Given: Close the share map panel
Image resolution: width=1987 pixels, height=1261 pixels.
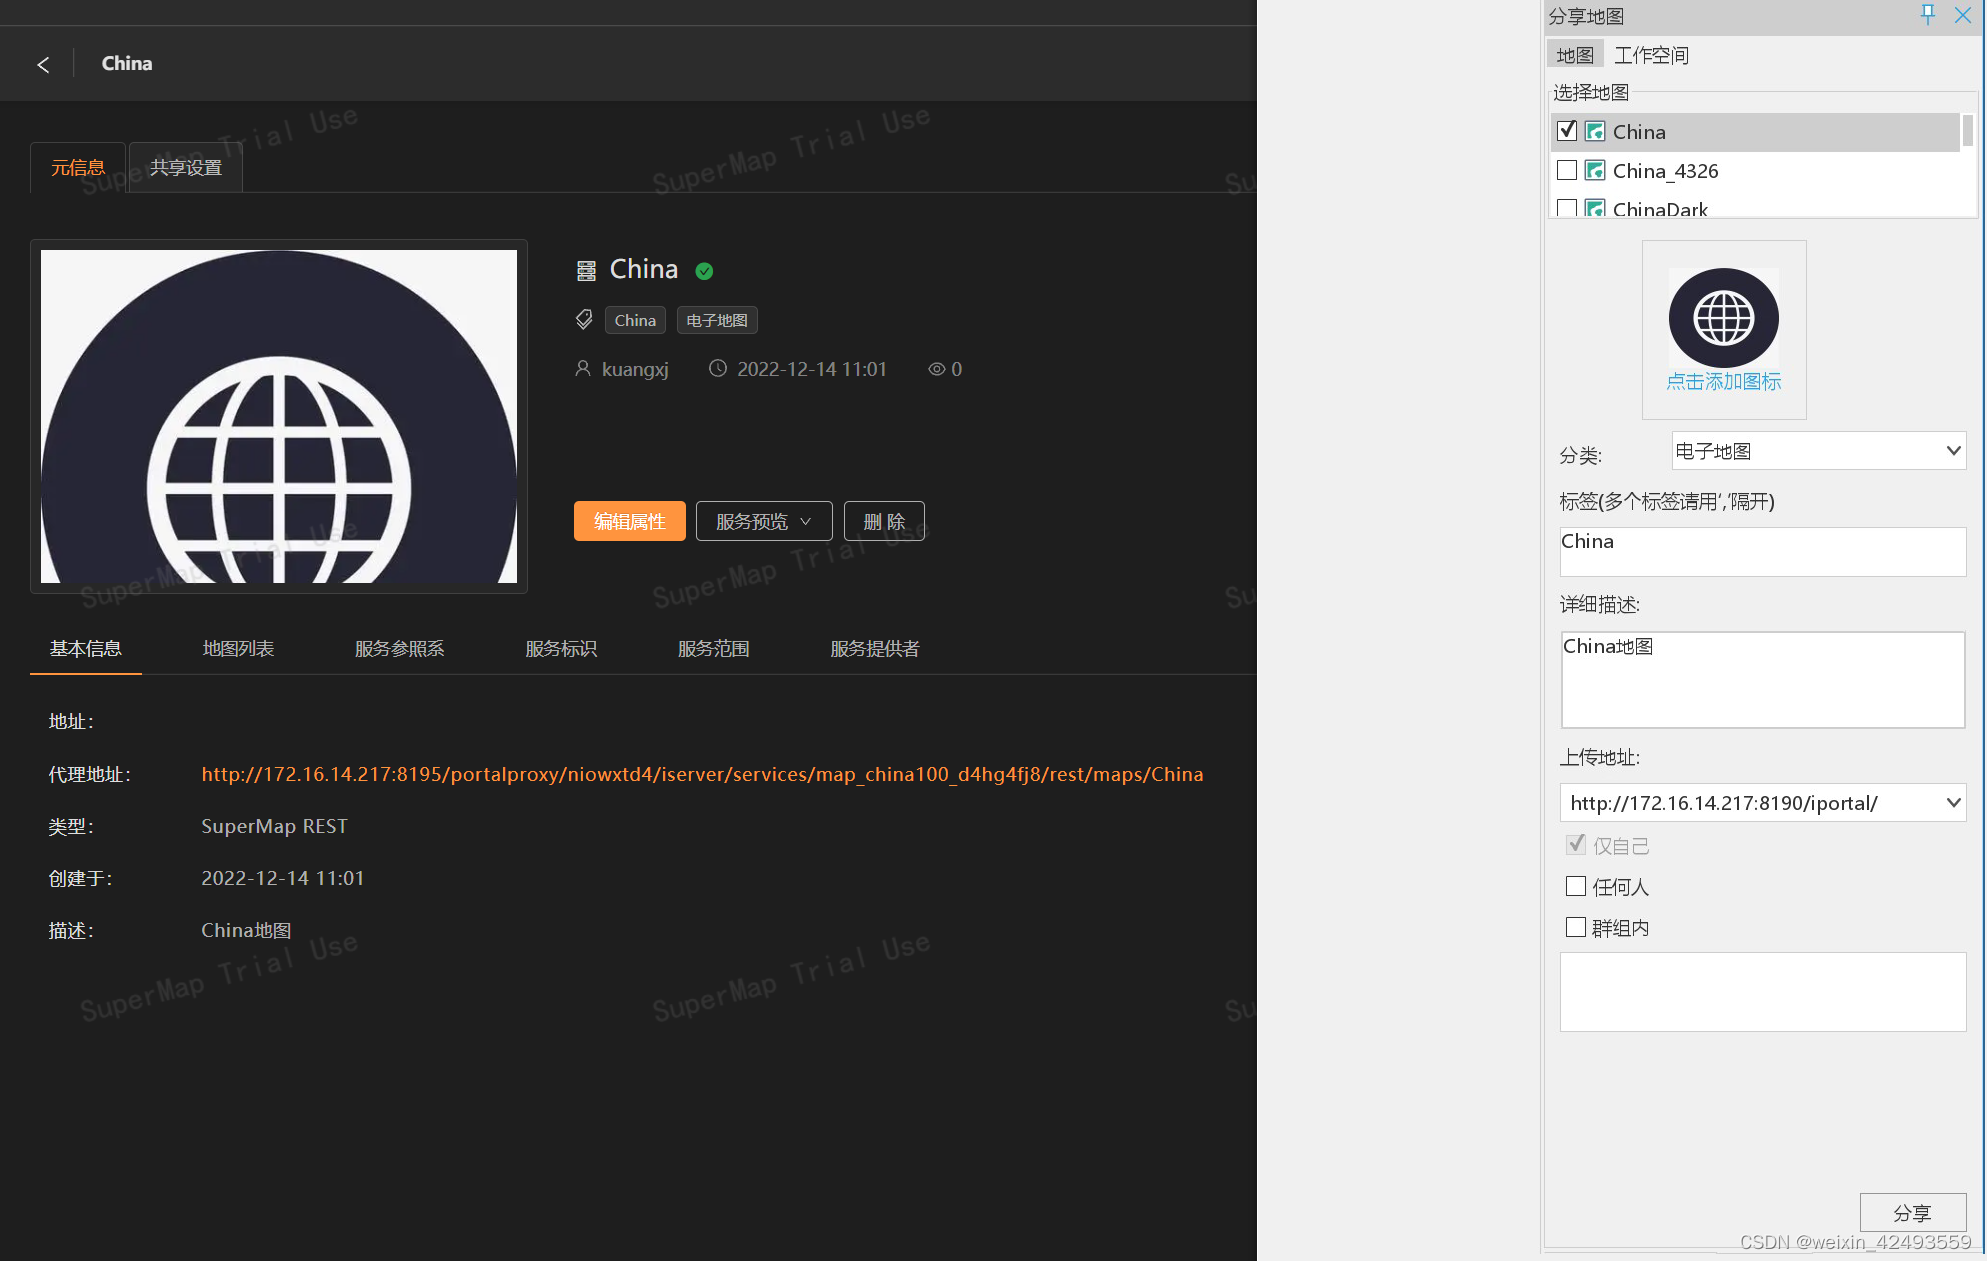Looking at the screenshot, I should pyautogui.click(x=1963, y=15).
